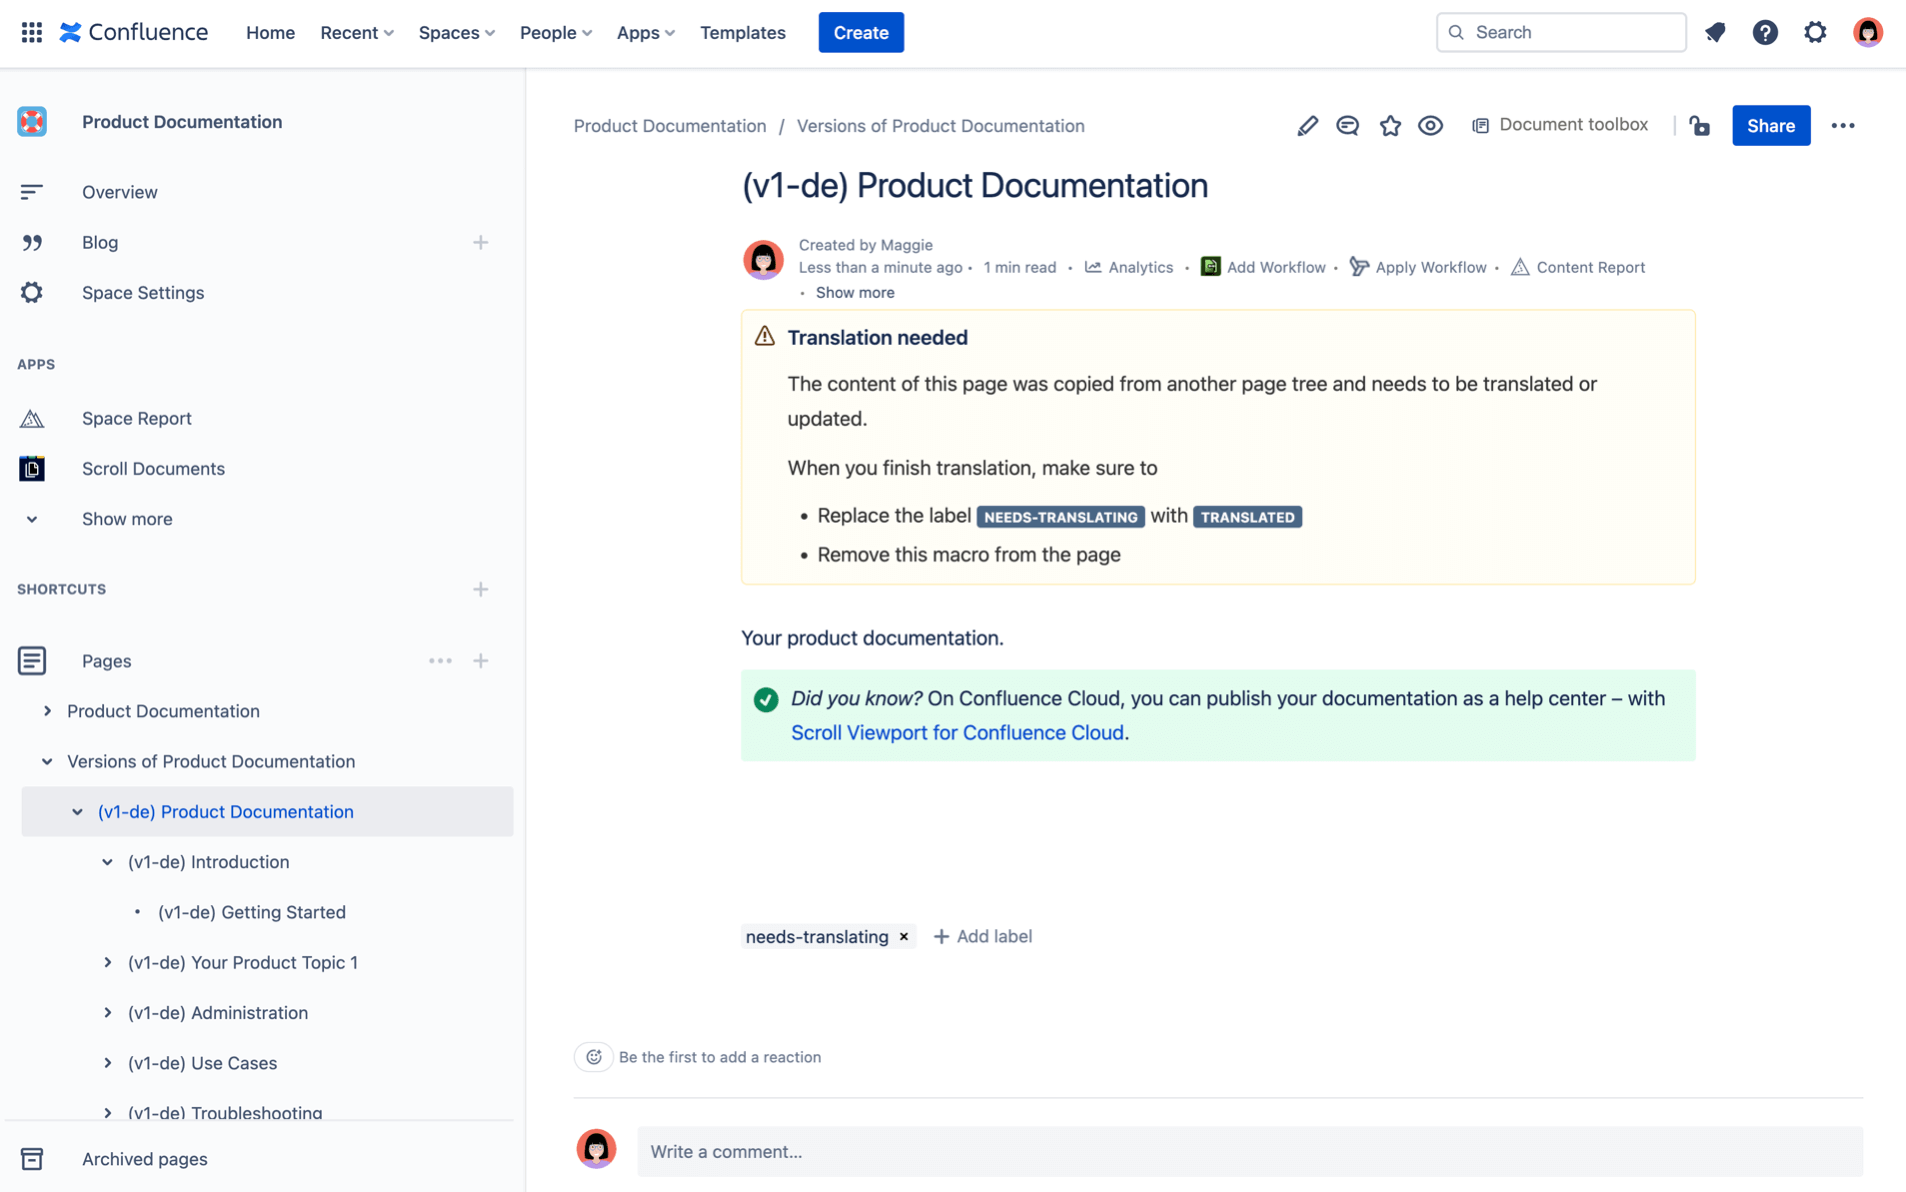
Task: Open (v1-de) Getting Started page
Action: coord(252,912)
